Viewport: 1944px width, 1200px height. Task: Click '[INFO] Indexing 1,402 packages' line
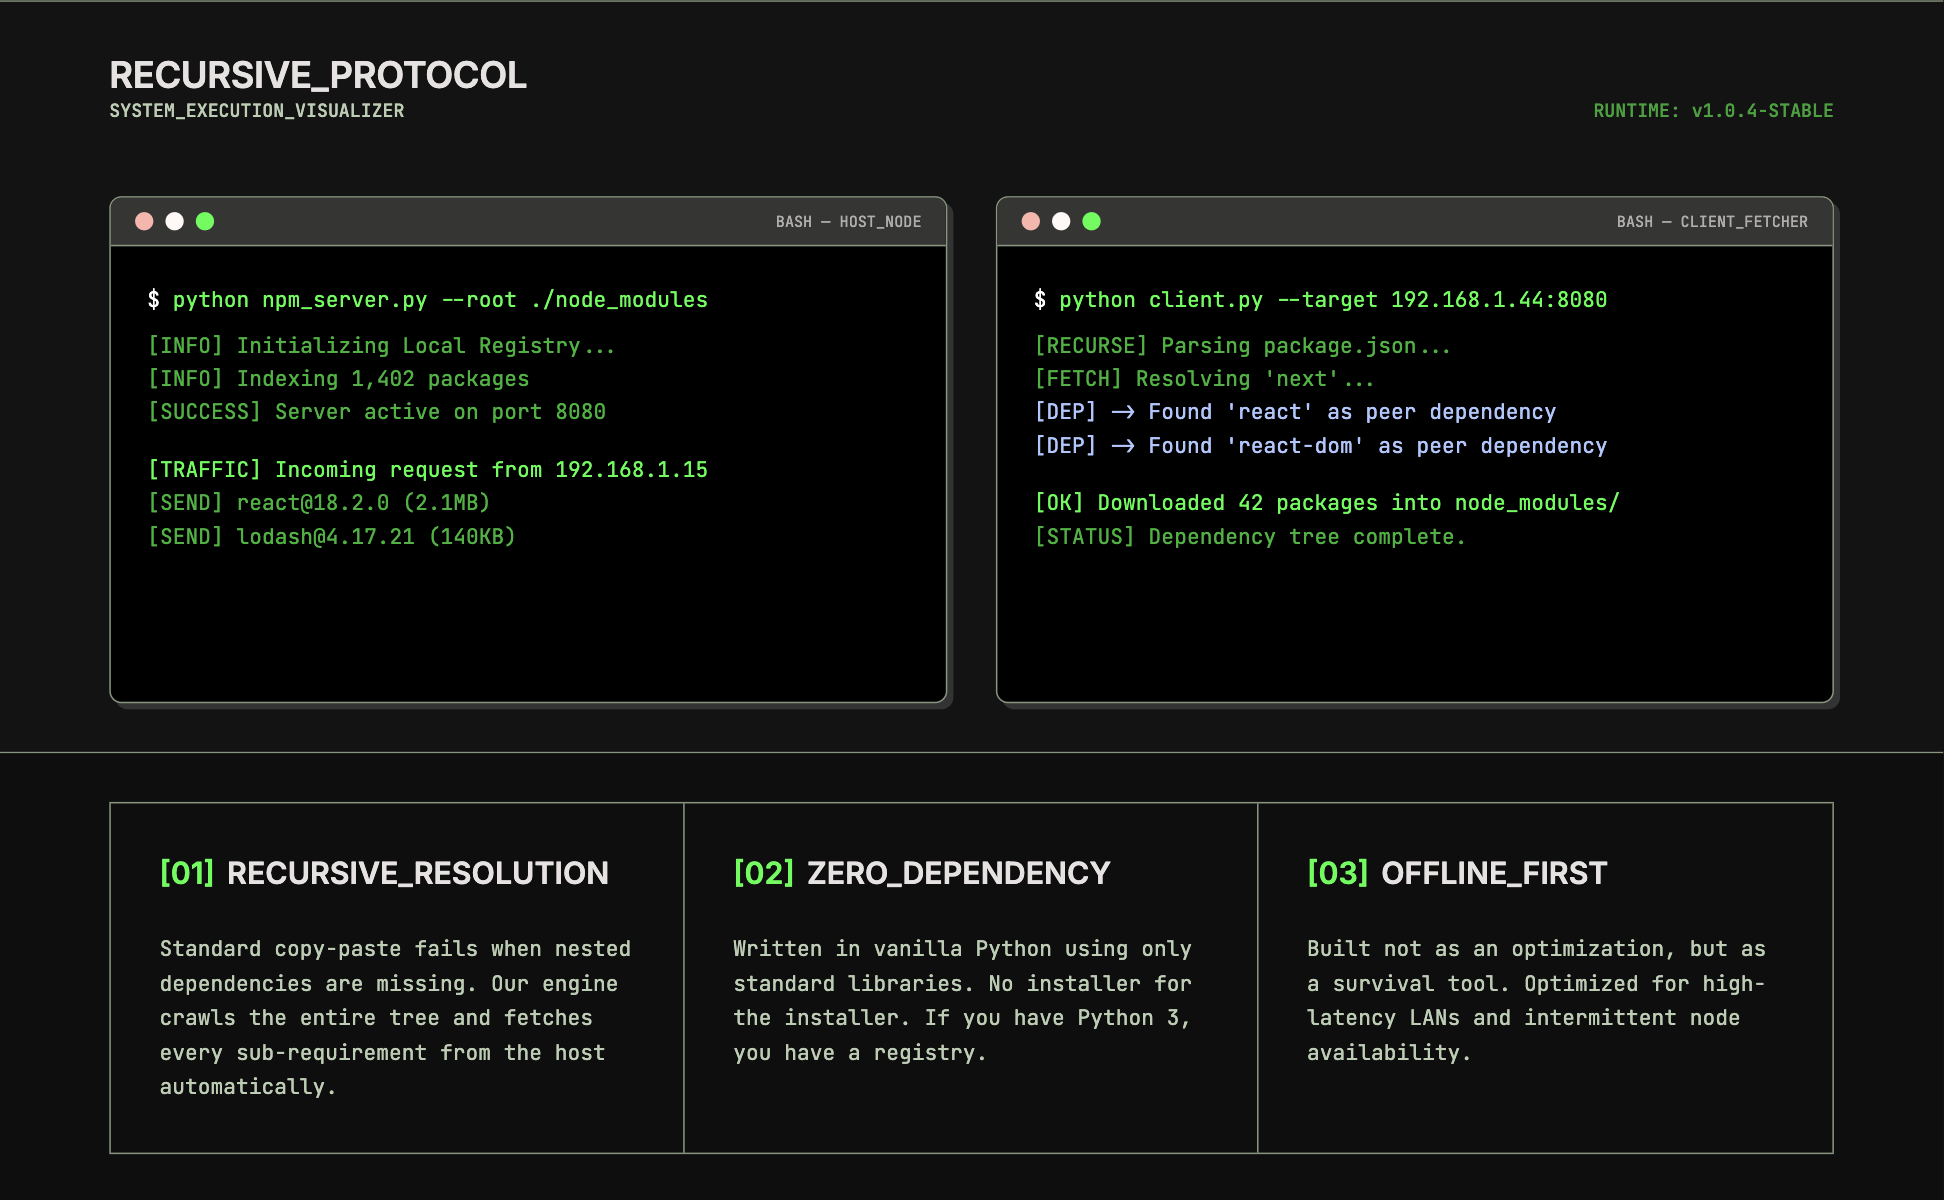tap(338, 379)
